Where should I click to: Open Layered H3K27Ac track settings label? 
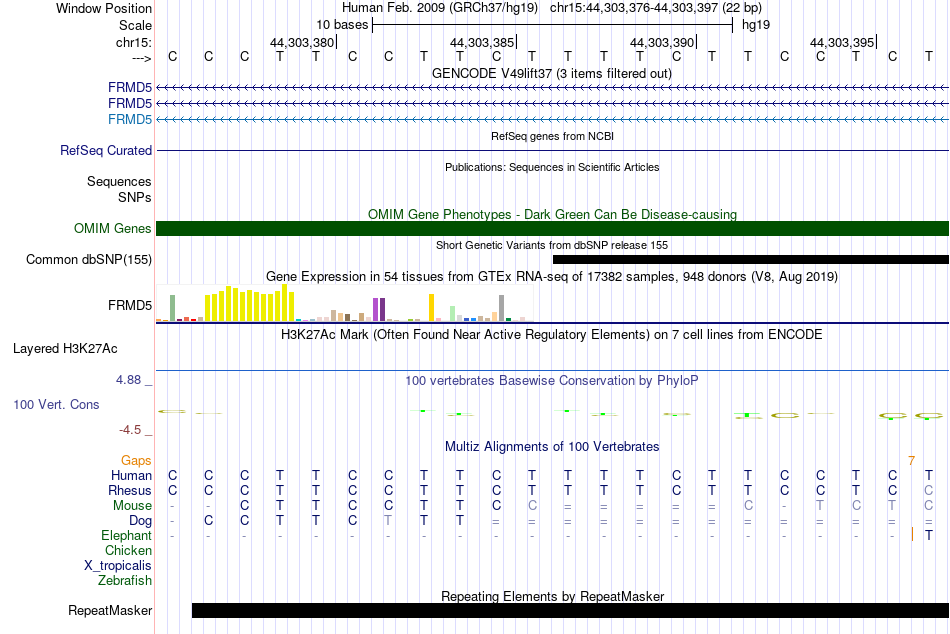click(65, 349)
